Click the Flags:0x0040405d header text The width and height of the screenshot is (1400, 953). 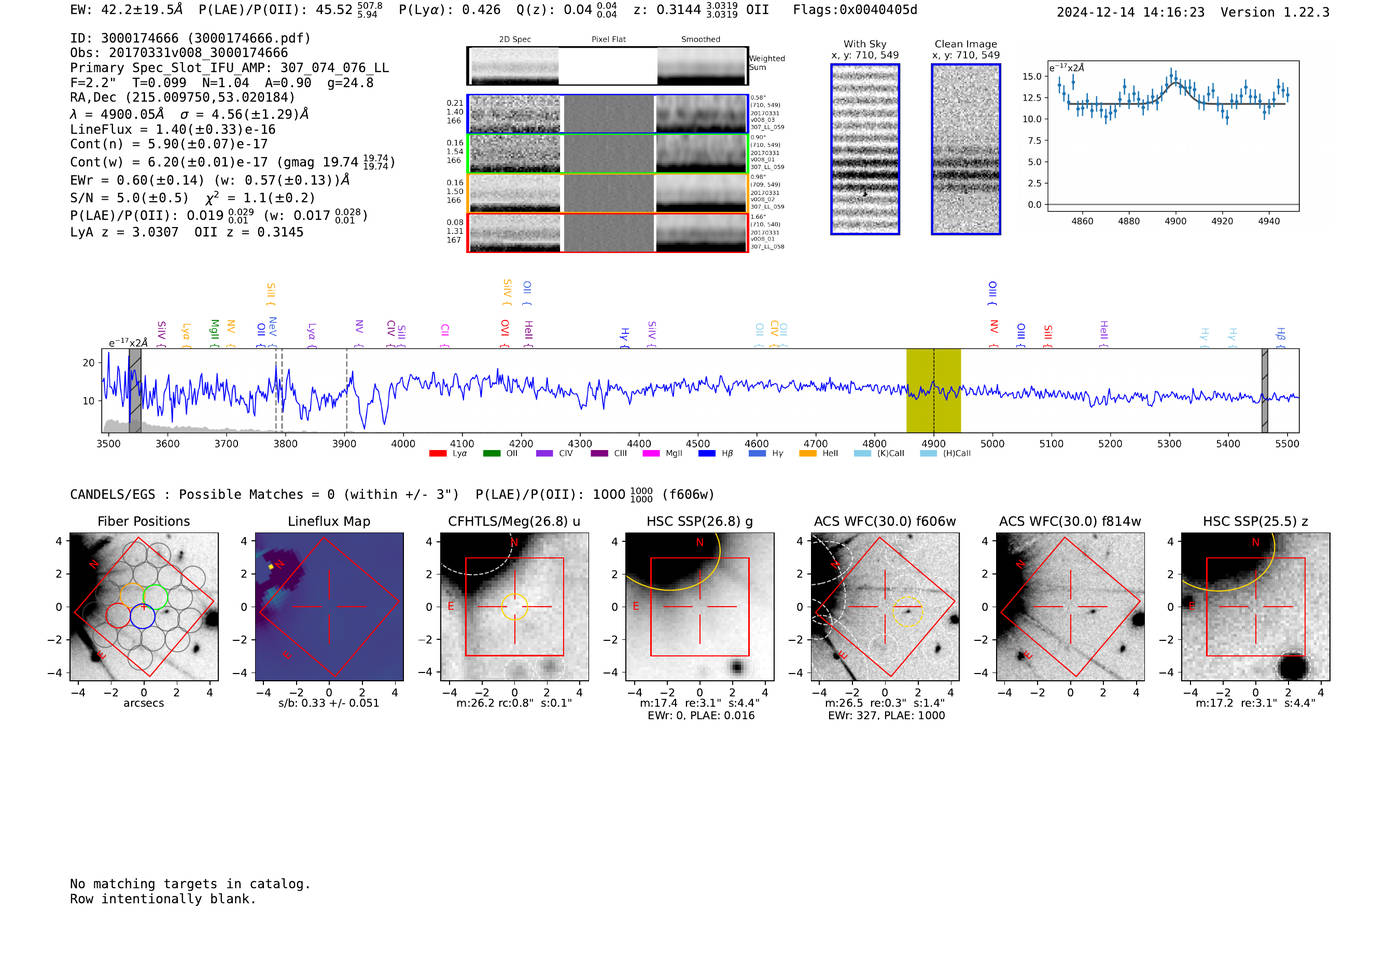(855, 10)
